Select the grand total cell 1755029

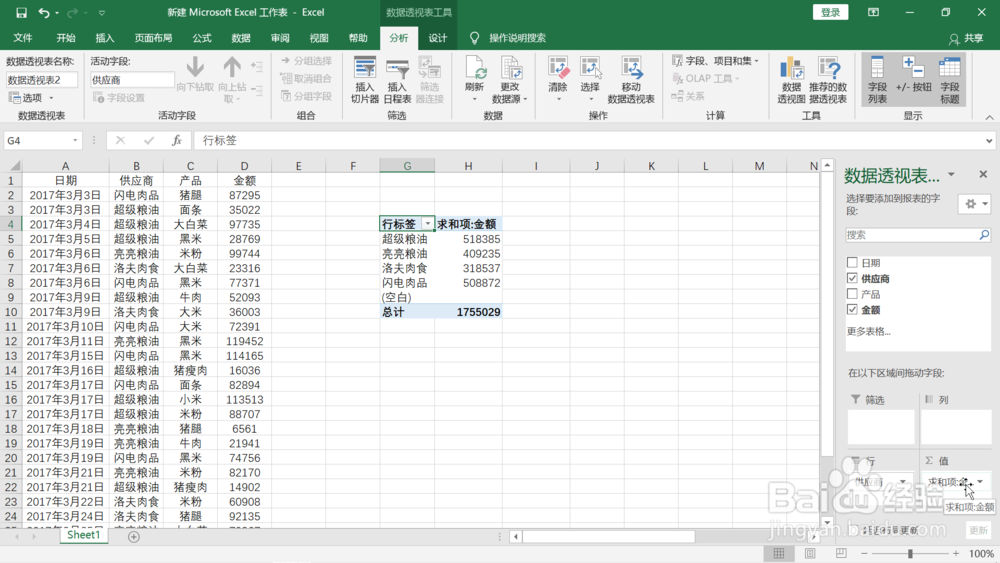click(468, 312)
